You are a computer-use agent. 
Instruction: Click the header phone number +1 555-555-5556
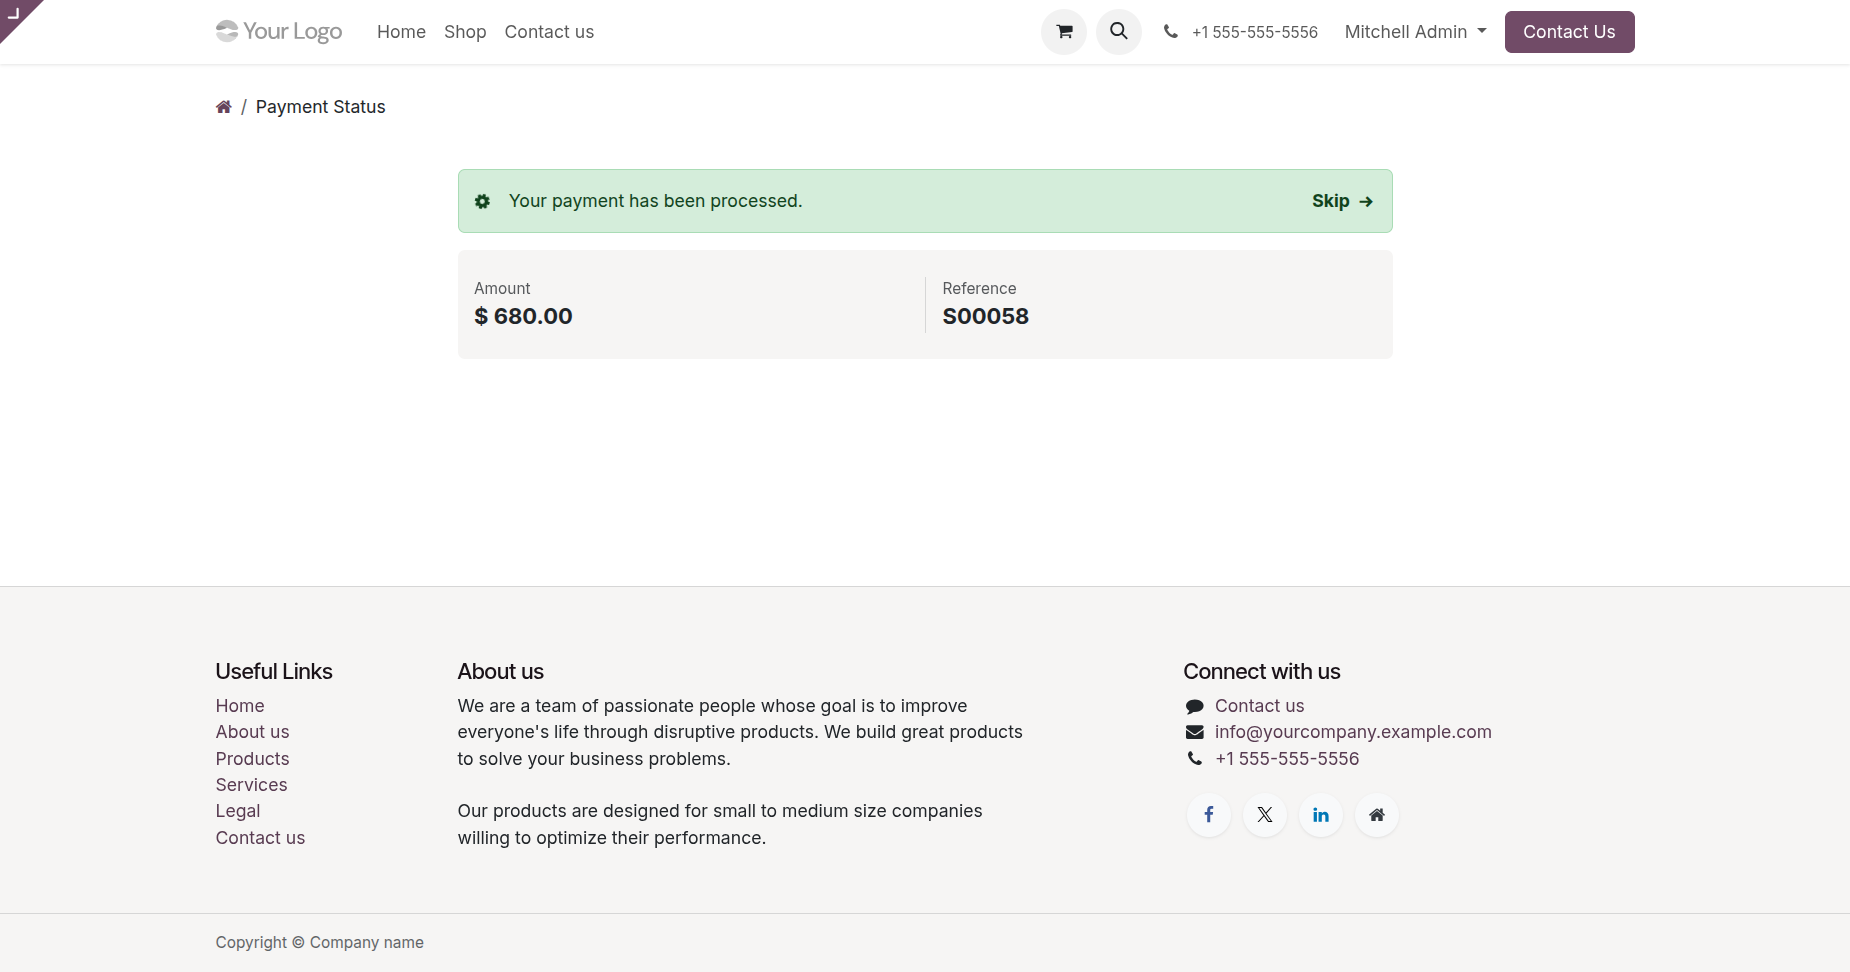(x=1254, y=32)
